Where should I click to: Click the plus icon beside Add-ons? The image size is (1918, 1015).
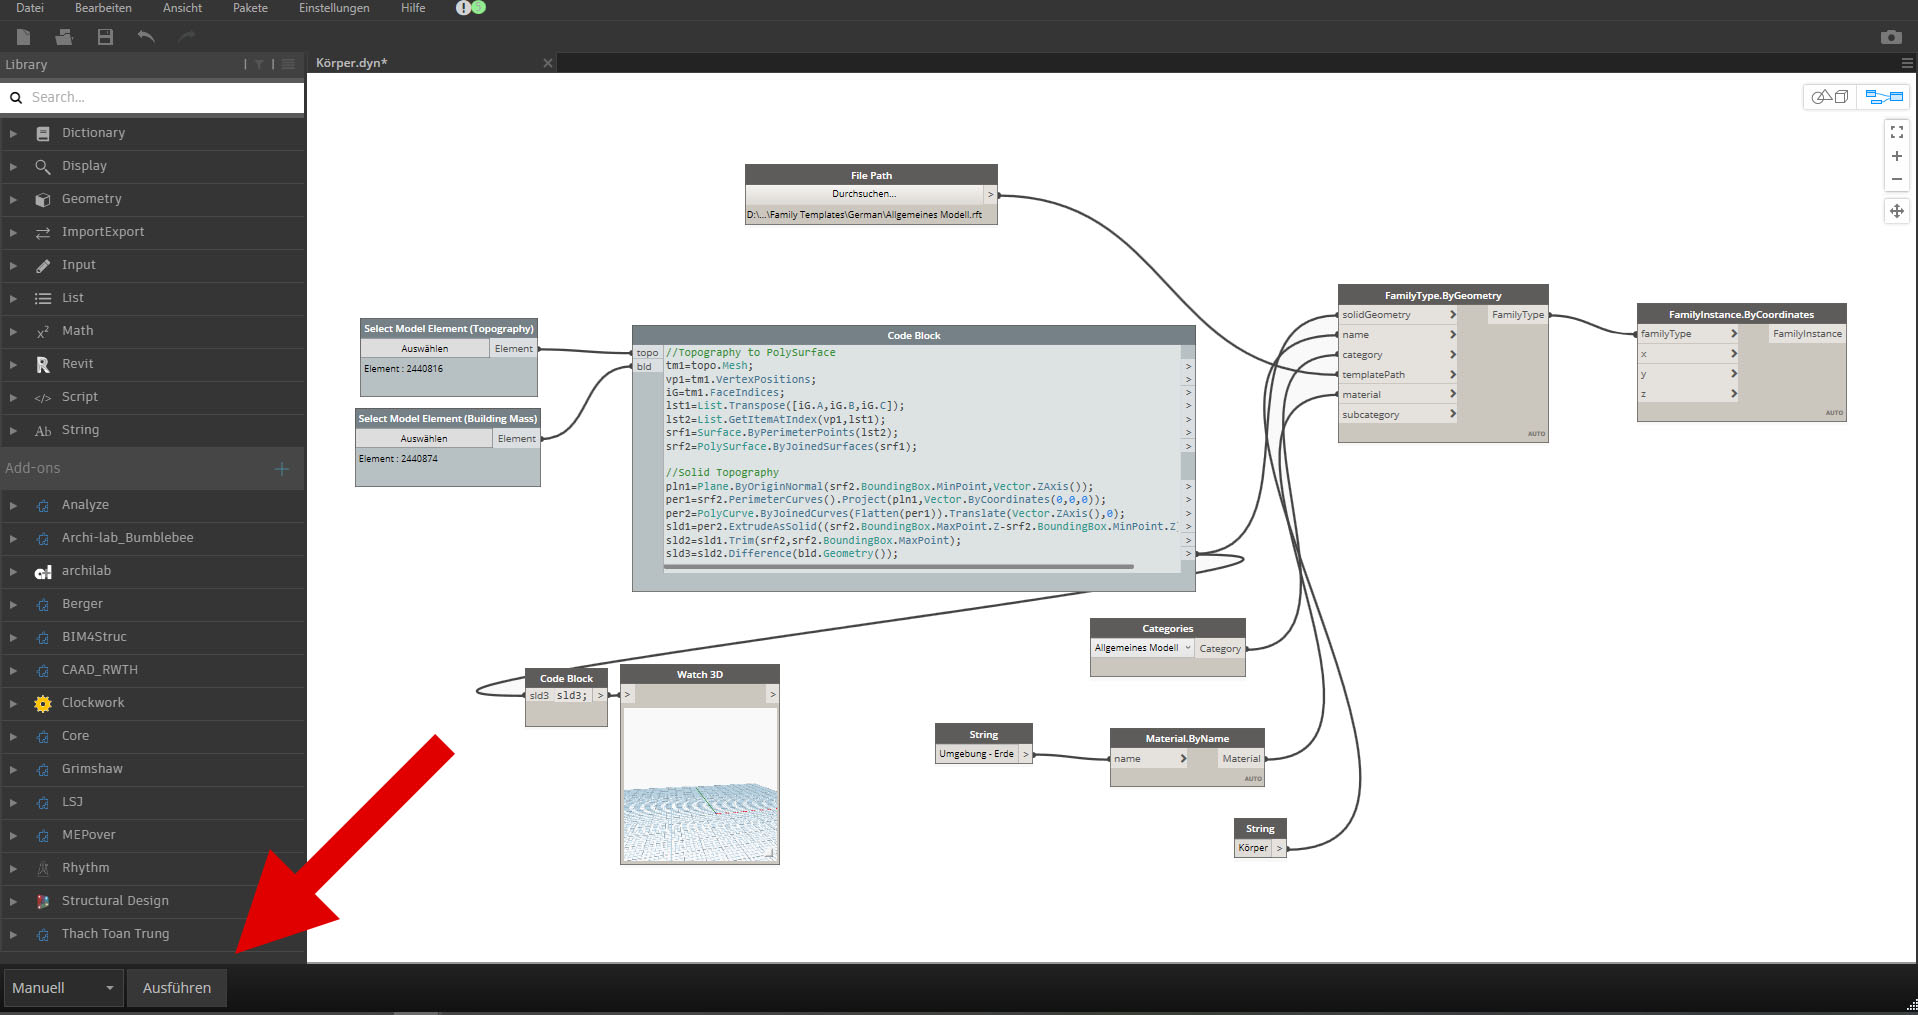[282, 468]
